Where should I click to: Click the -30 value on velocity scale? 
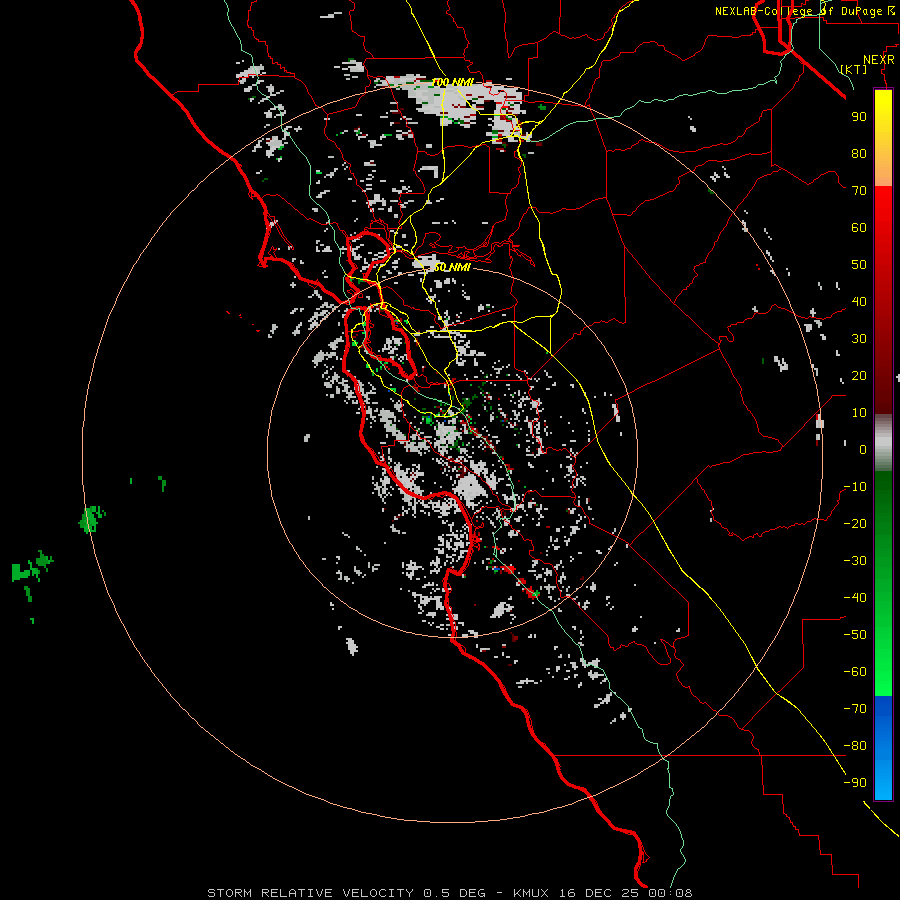click(855, 561)
